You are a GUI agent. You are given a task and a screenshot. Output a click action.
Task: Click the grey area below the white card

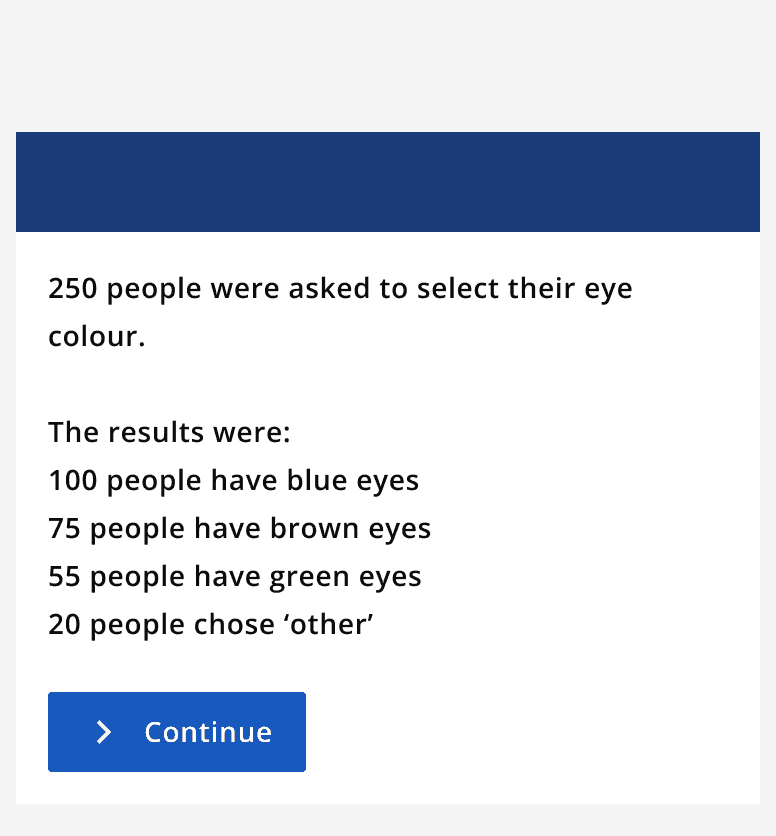[x=388, y=822]
